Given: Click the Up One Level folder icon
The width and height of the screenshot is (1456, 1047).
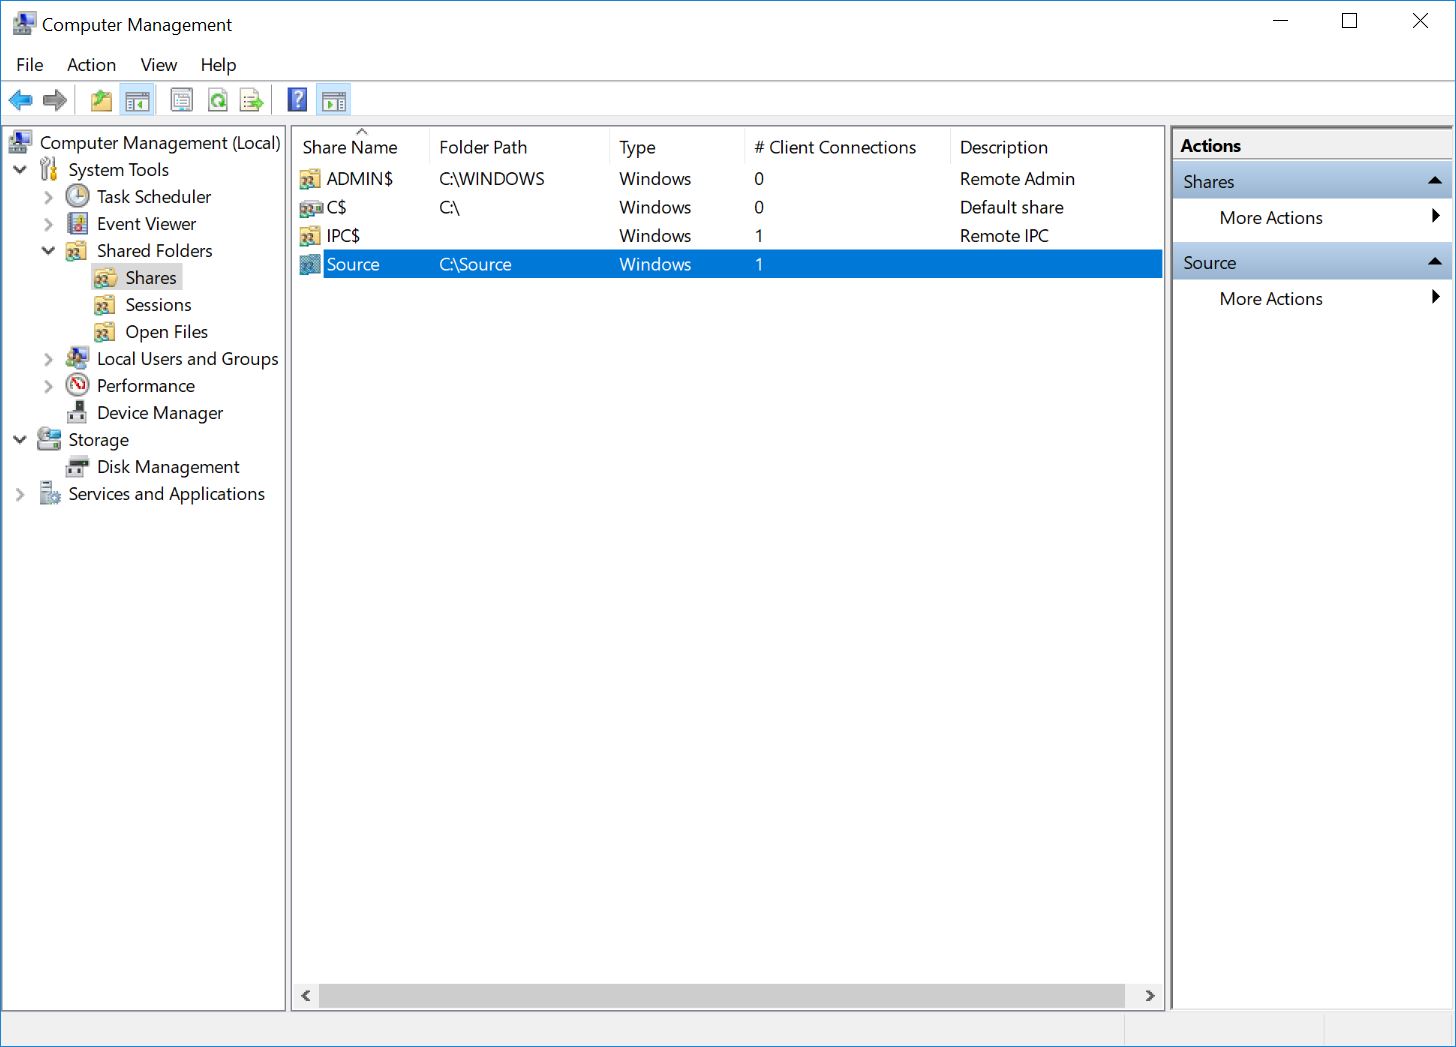Looking at the screenshot, I should [x=101, y=100].
